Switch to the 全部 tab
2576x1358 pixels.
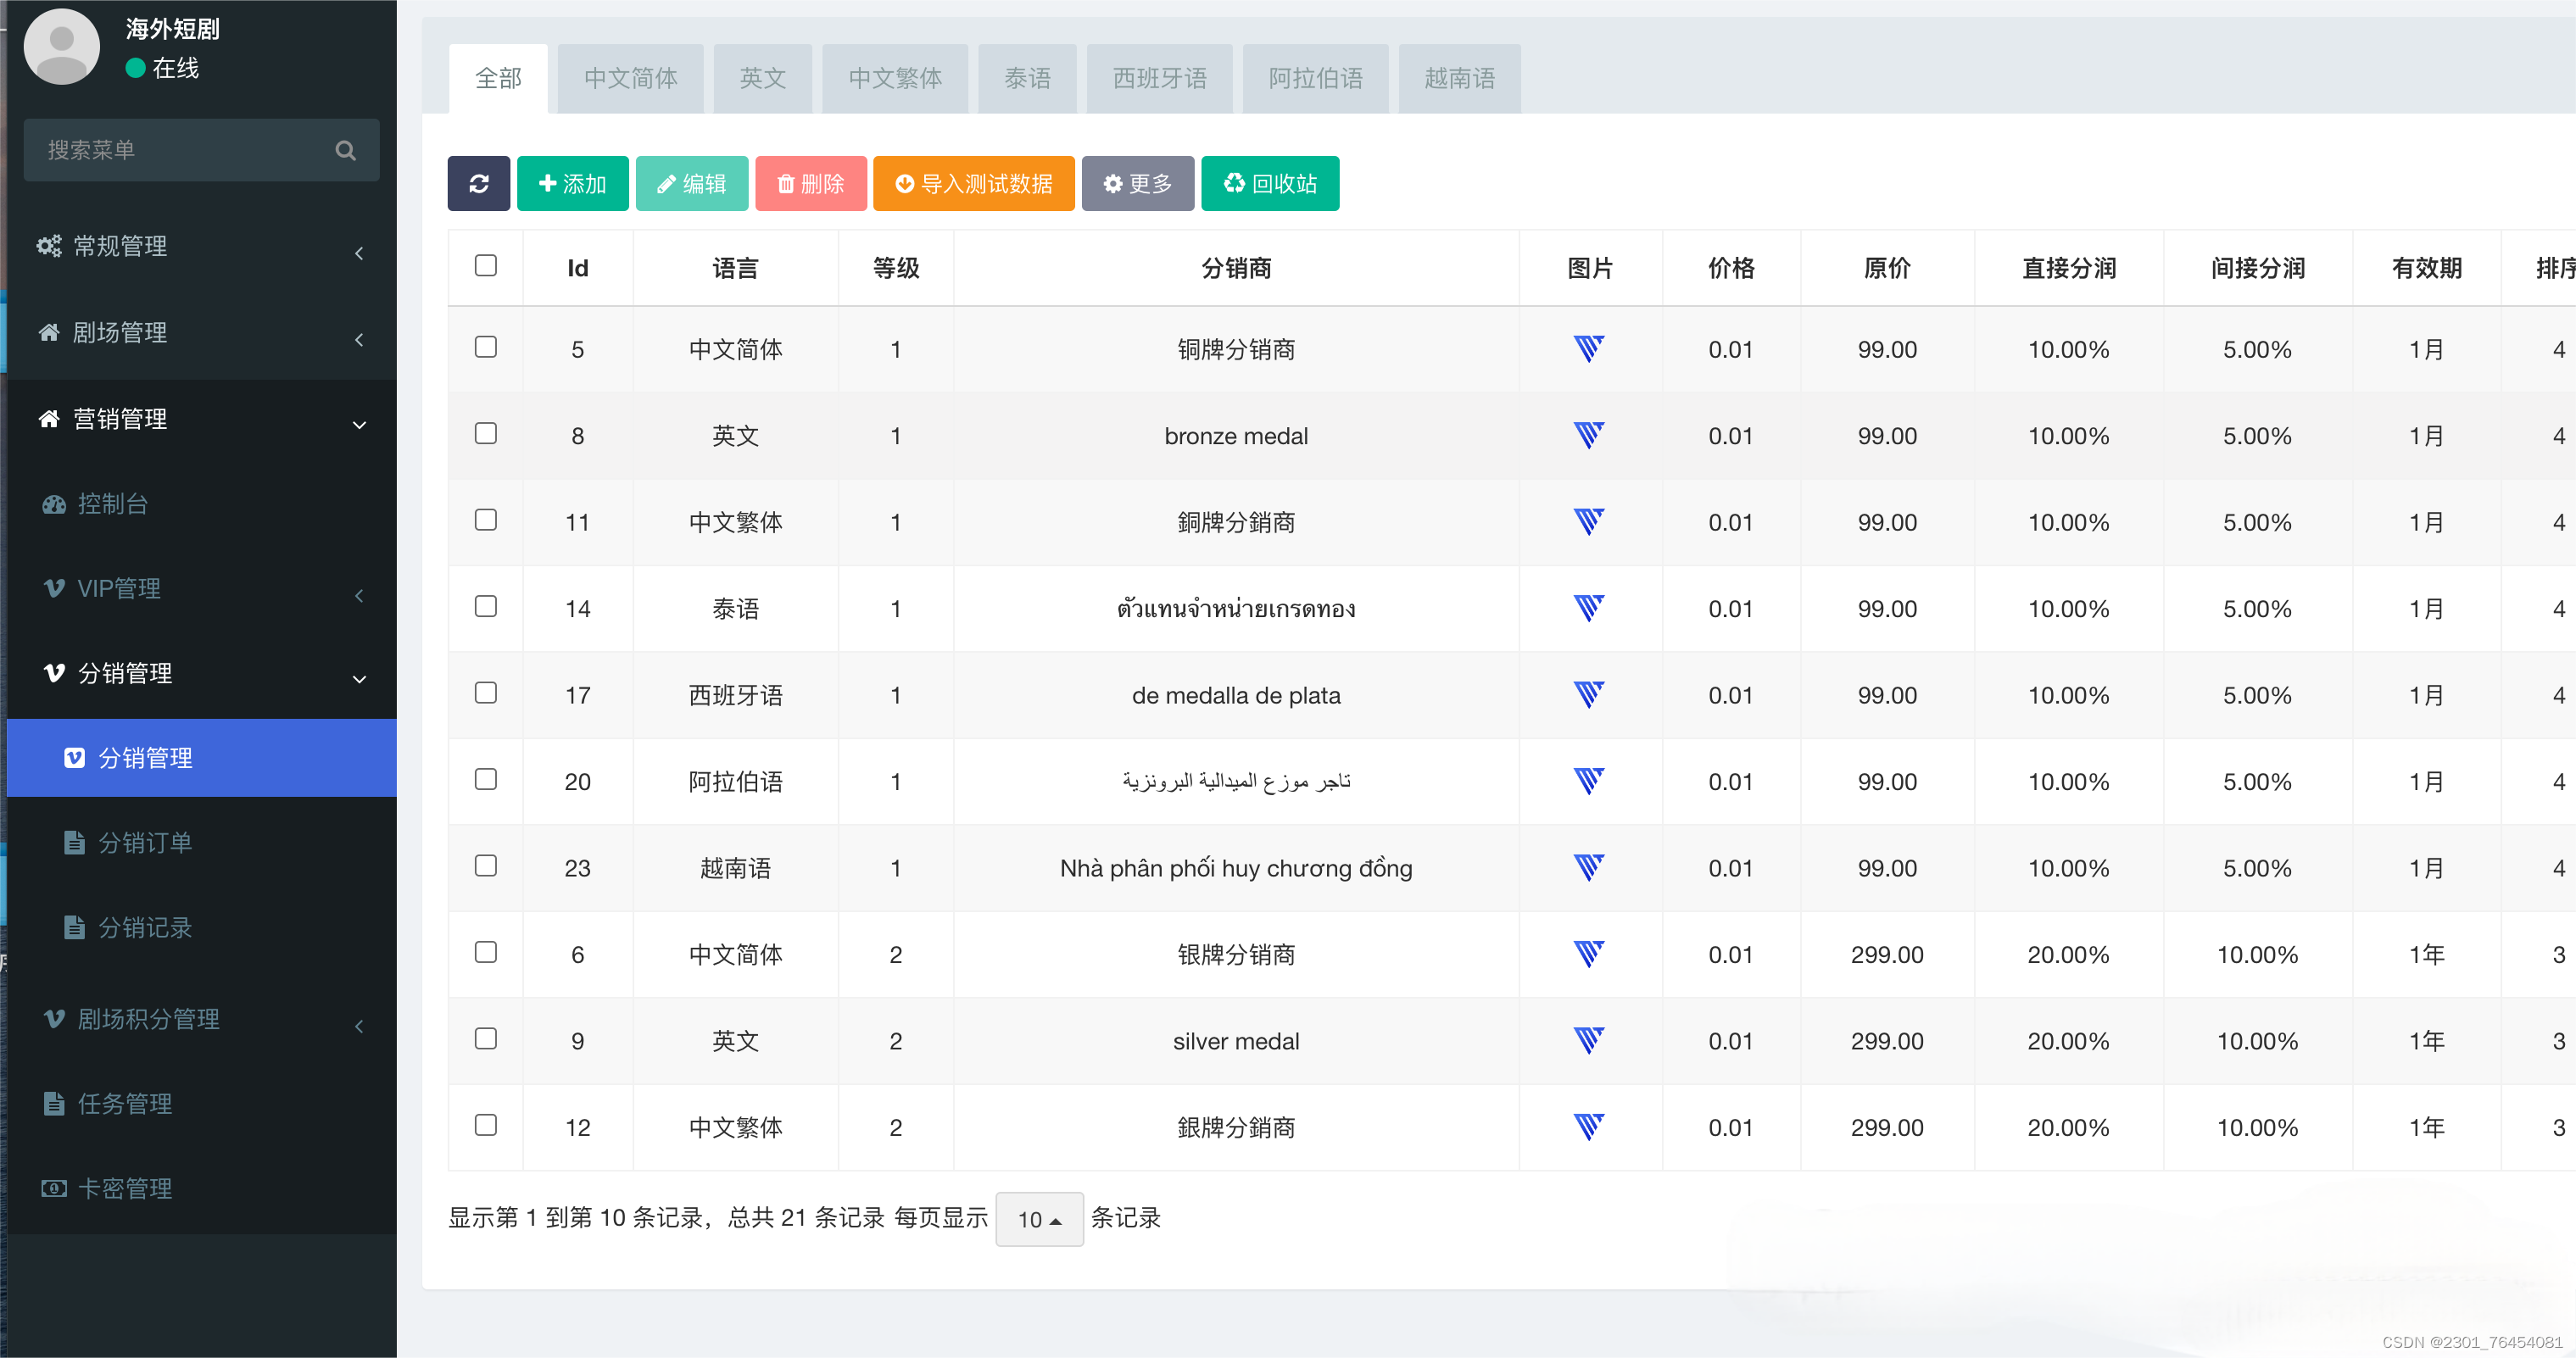click(498, 79)
